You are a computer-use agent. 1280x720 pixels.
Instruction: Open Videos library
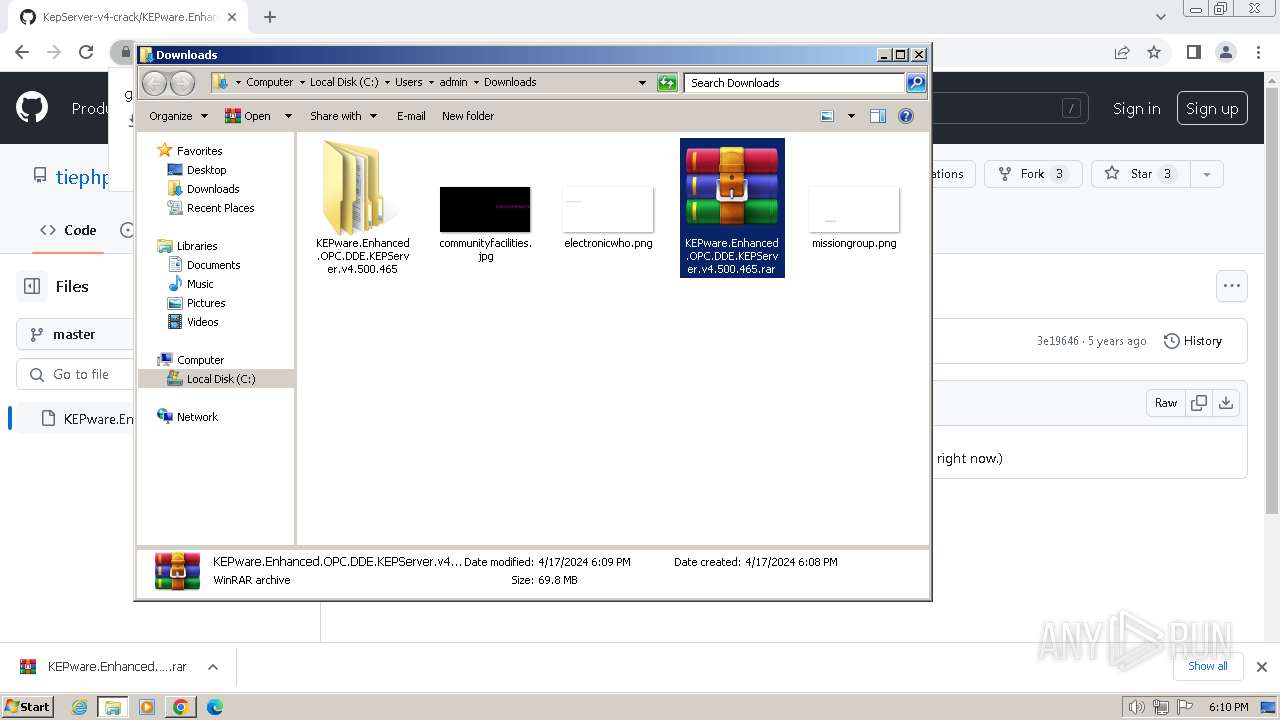tap(202, 322)
